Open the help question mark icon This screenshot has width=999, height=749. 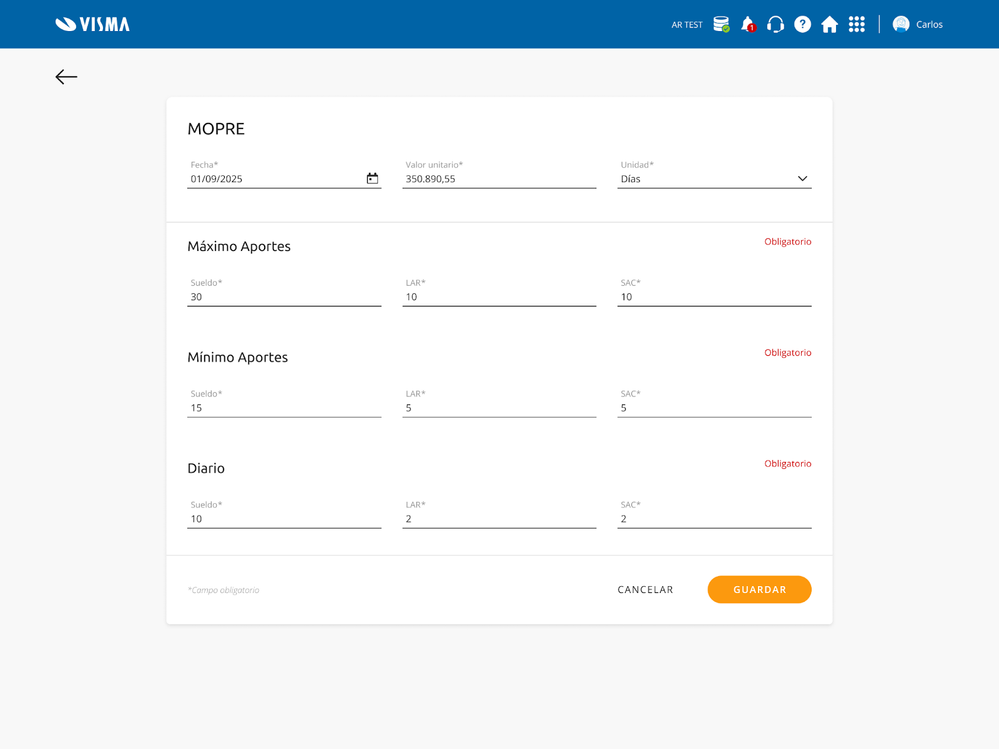point(802,24)
